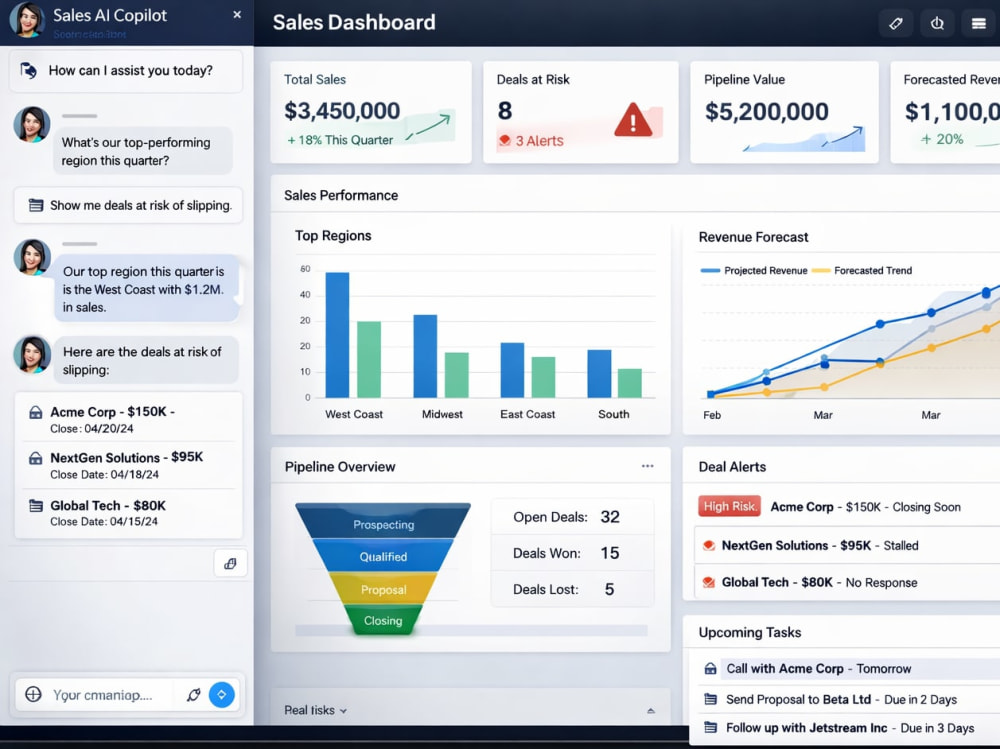
Task: Click the power icon in dashboard header
Action: pyautogui.click(x=937, y=24)
